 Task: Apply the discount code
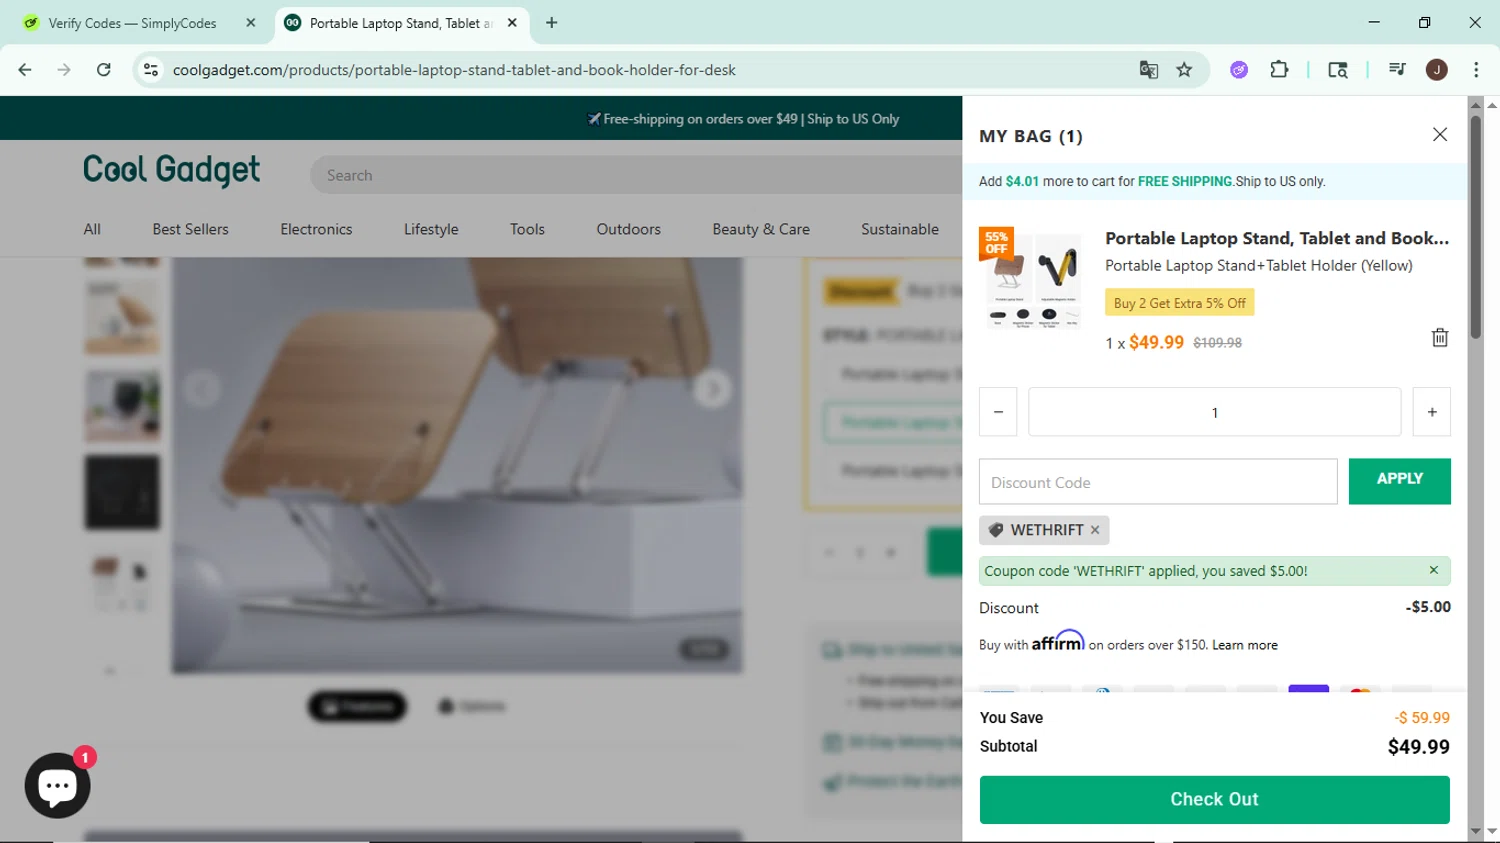pyautogui.click(x=1399, y=481)
